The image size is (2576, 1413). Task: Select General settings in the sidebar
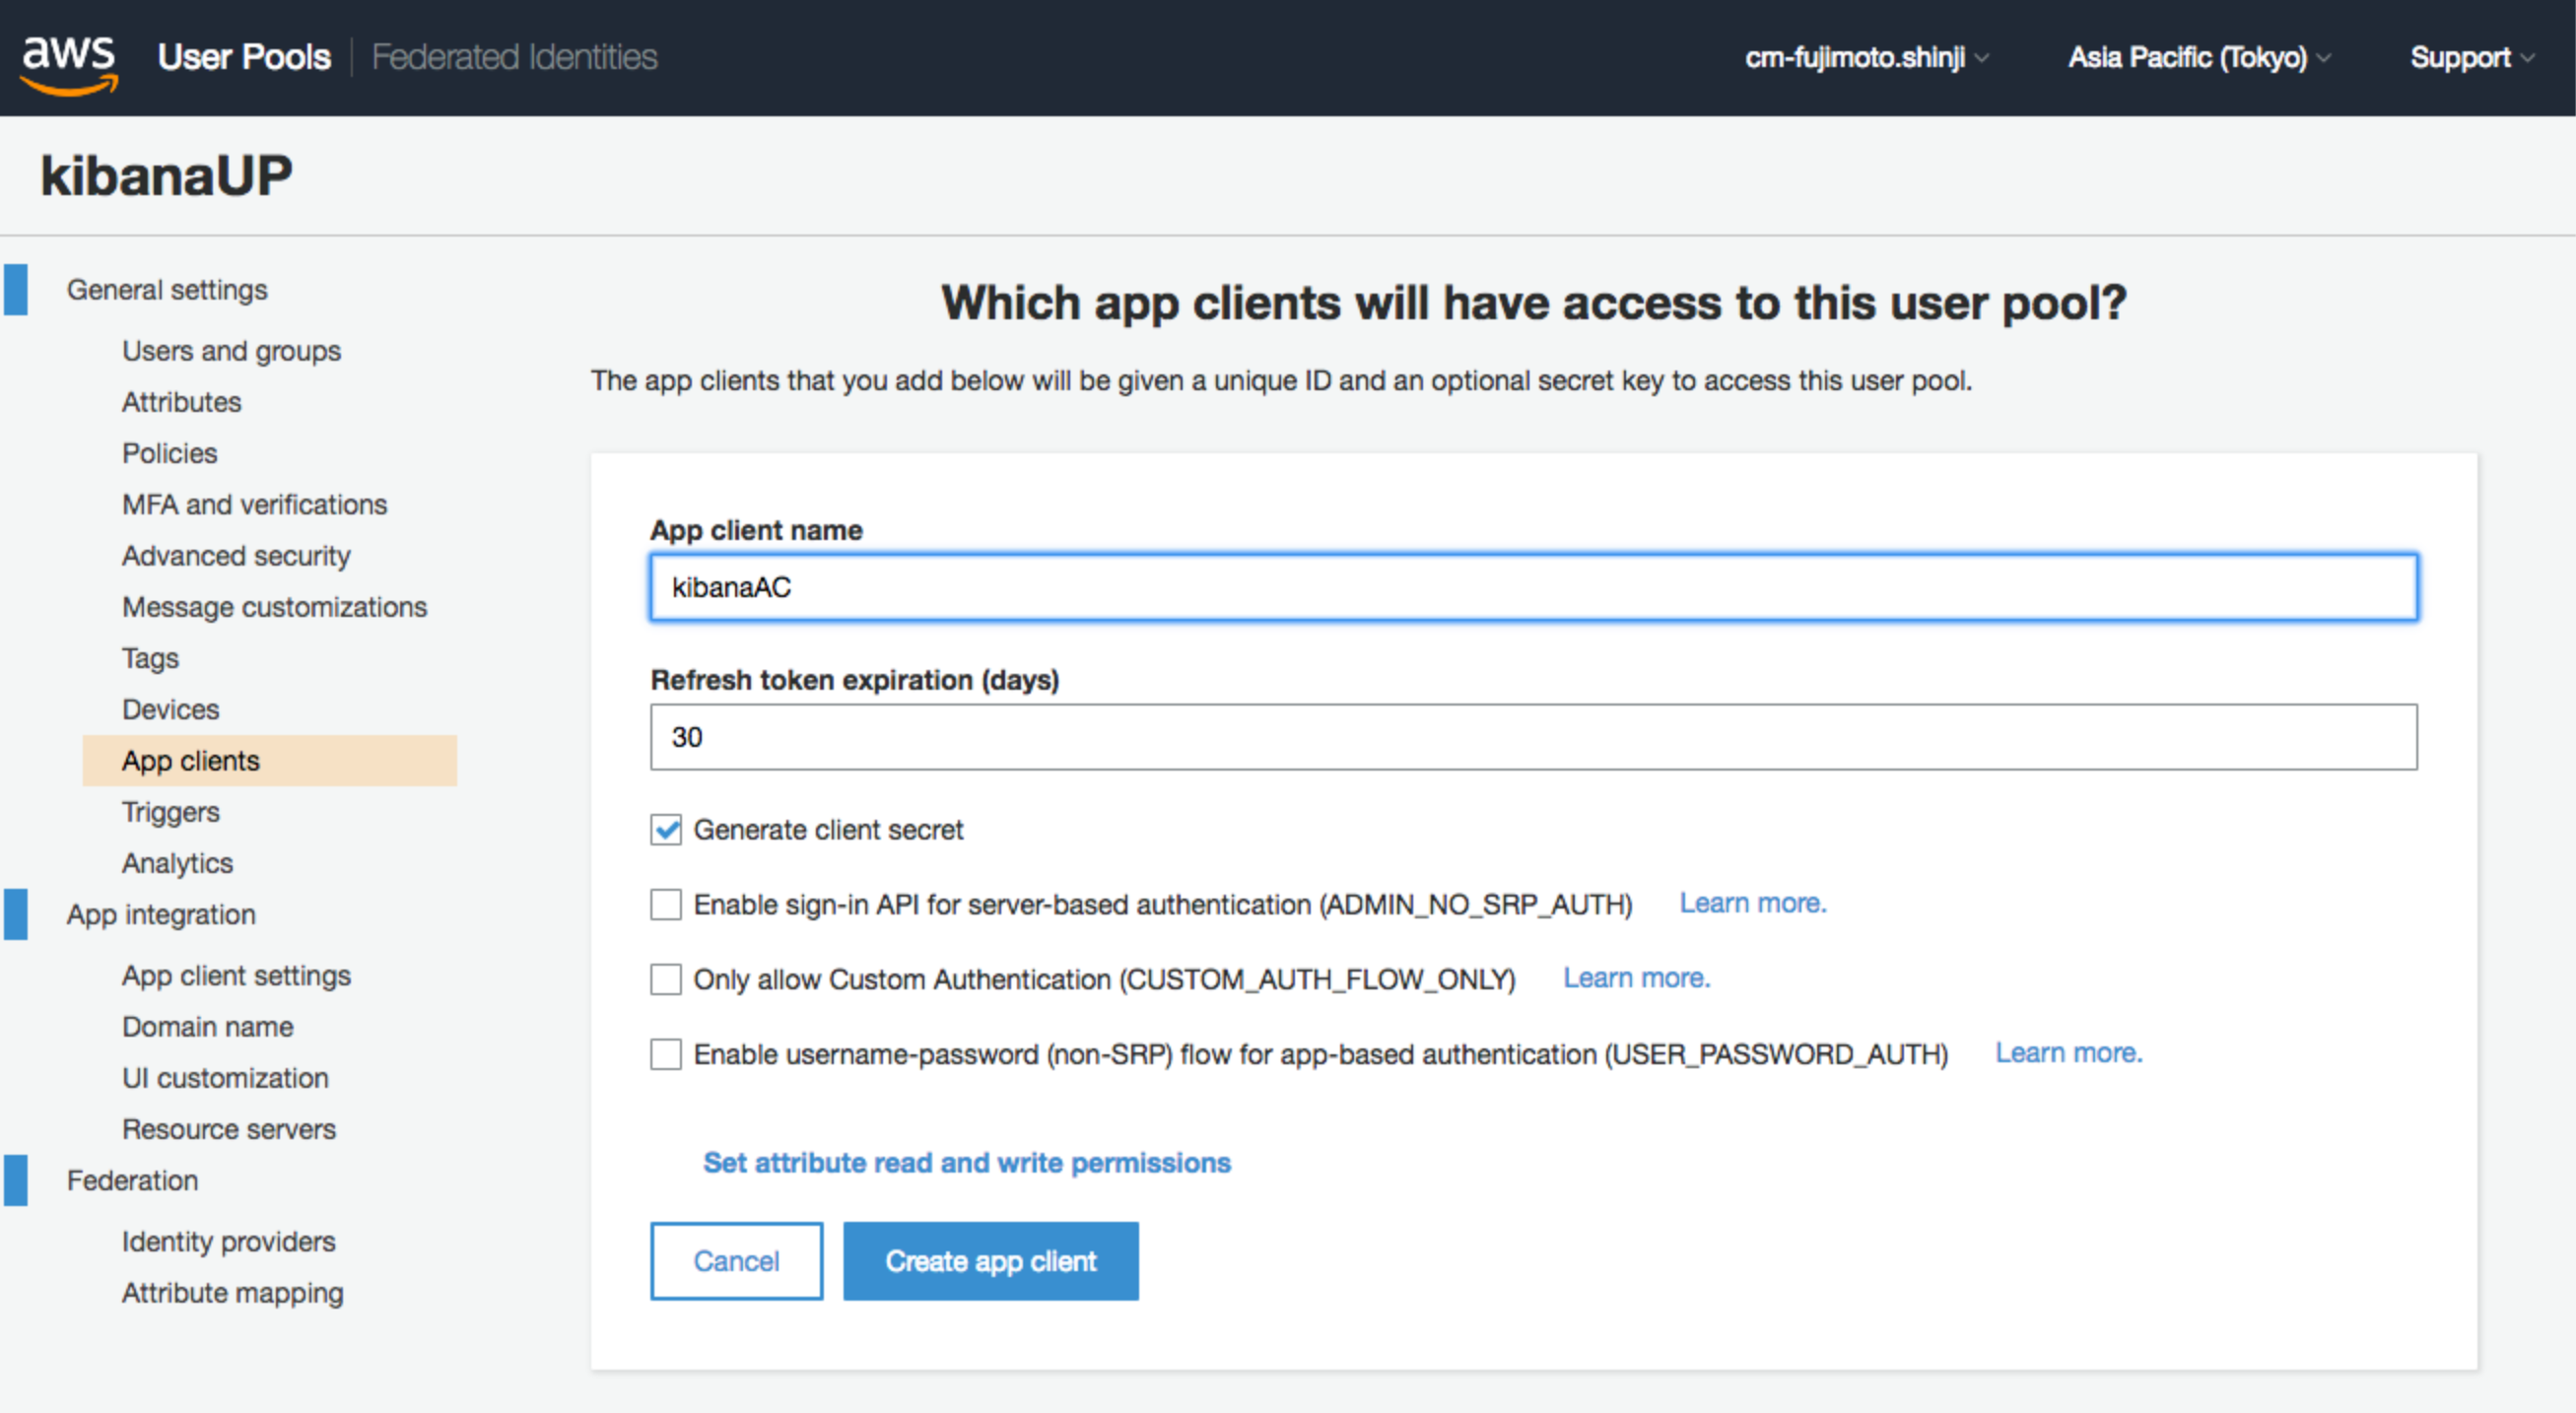click(x=167, y=290)
